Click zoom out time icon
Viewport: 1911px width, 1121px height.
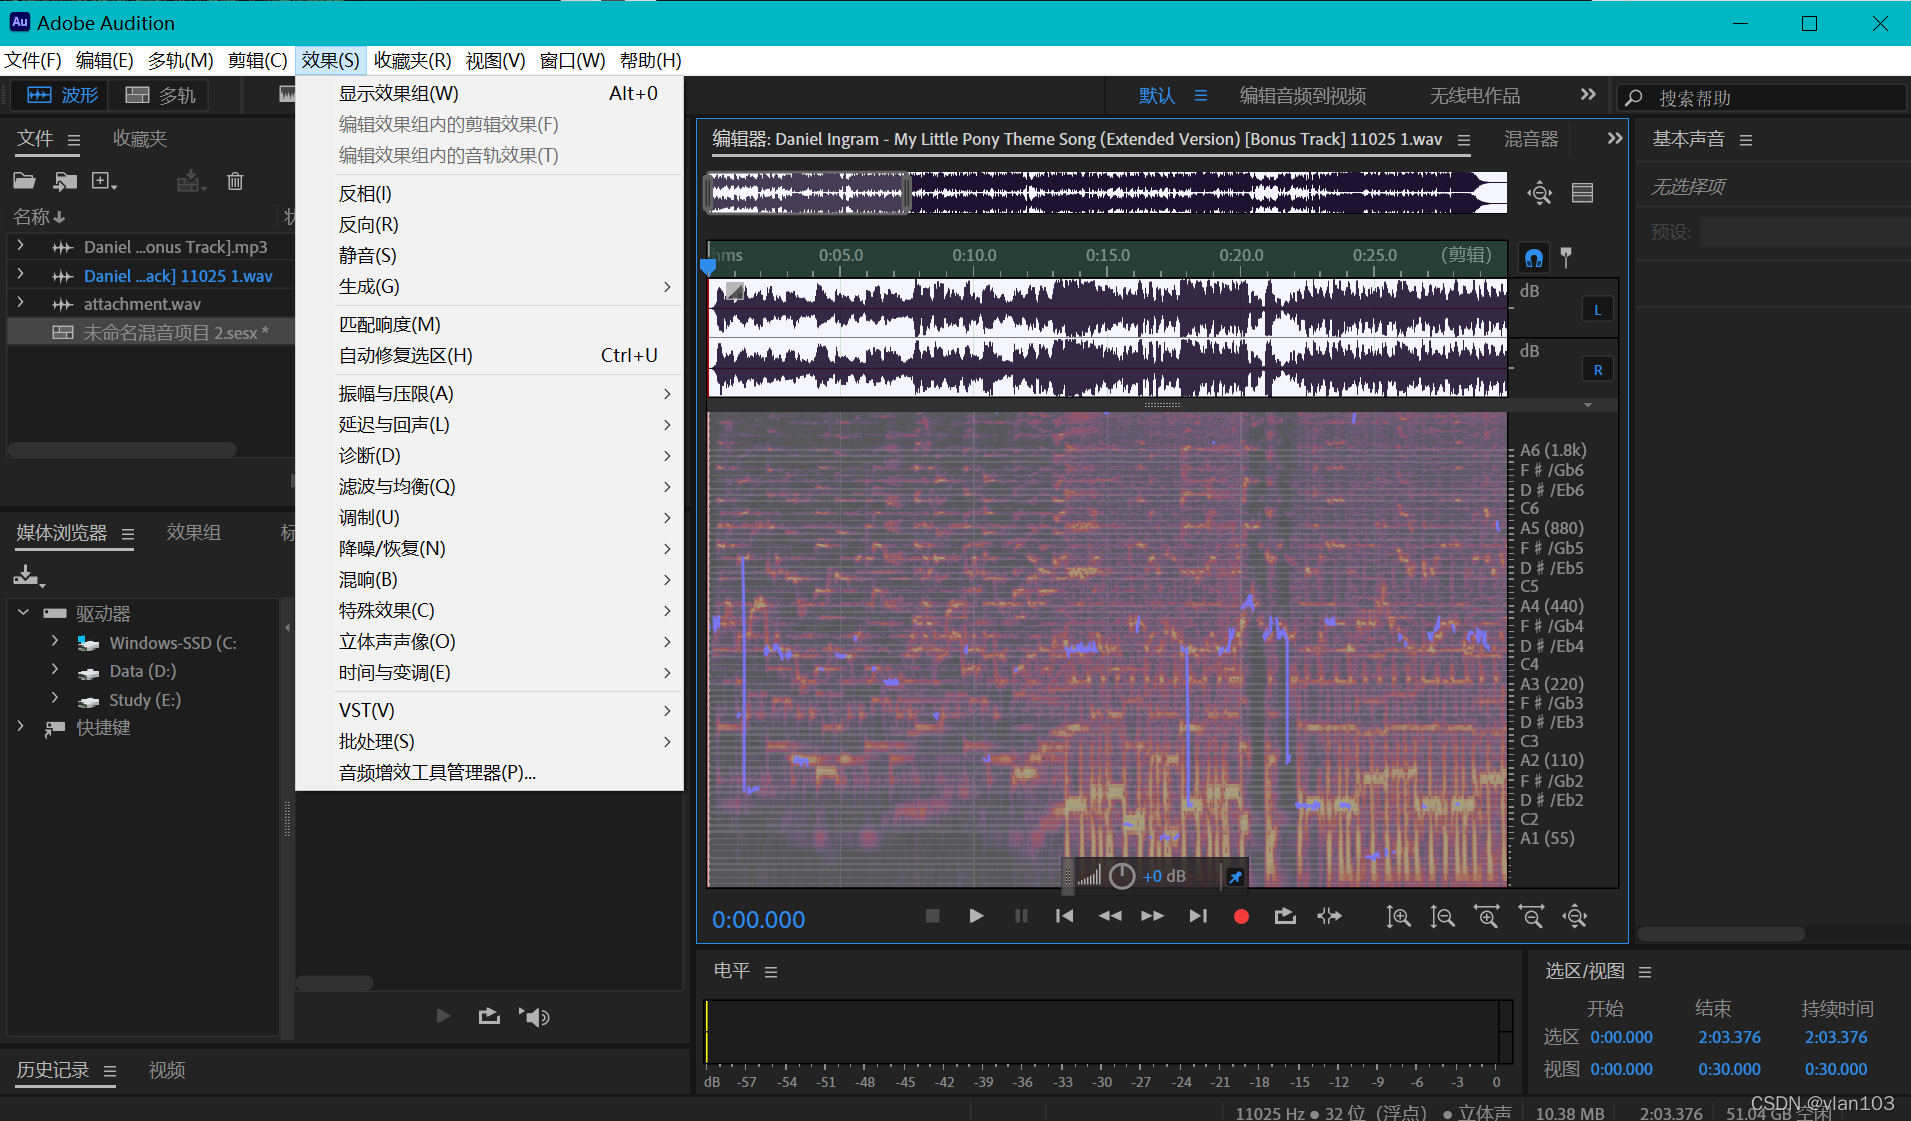(1531, 916)
